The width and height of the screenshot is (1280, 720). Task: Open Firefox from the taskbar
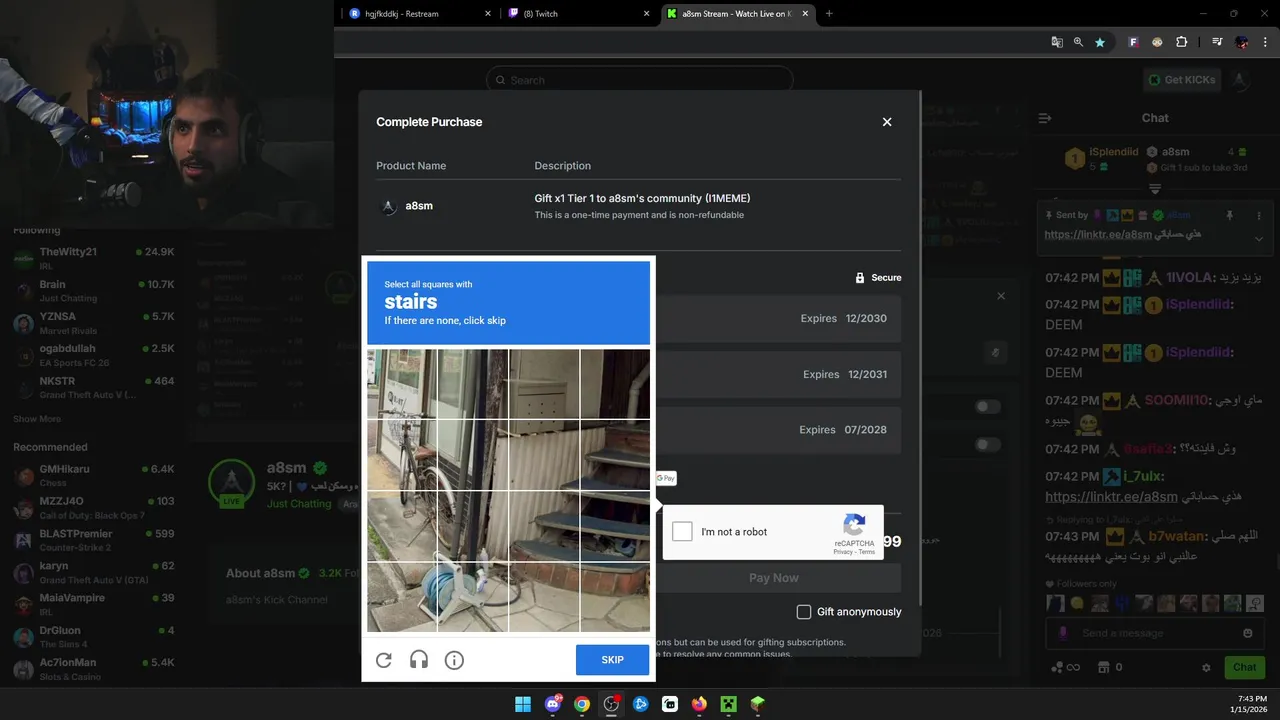pyautogui.click(x=699, y=704)
